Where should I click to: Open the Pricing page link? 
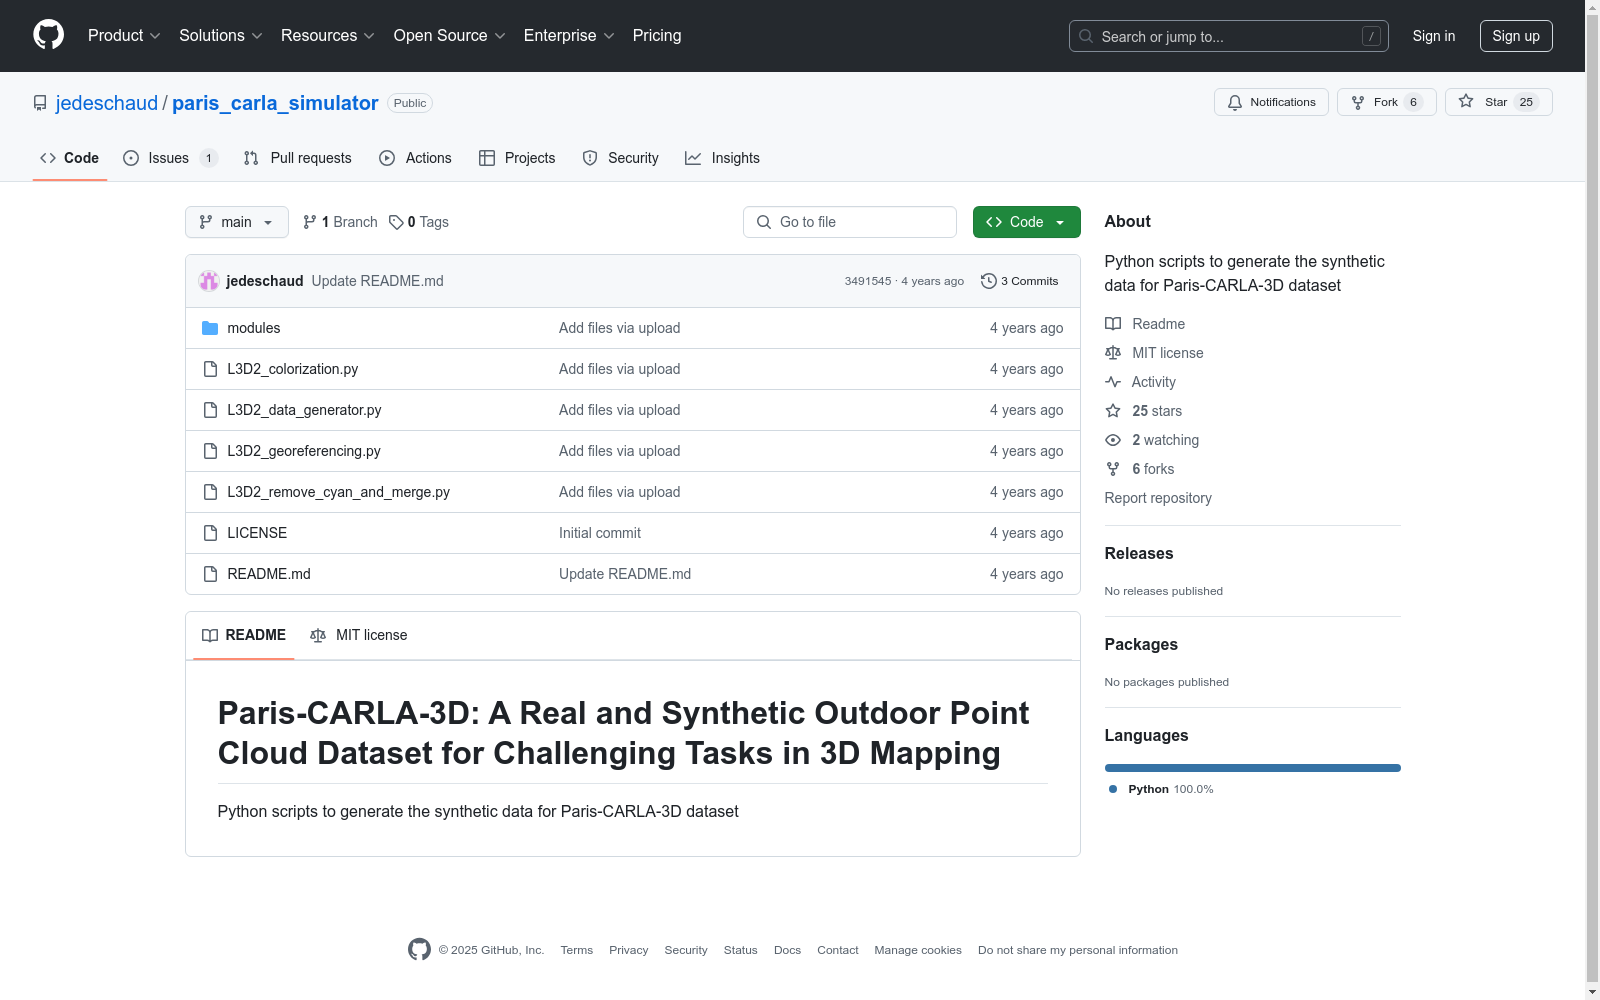(657, 36)
